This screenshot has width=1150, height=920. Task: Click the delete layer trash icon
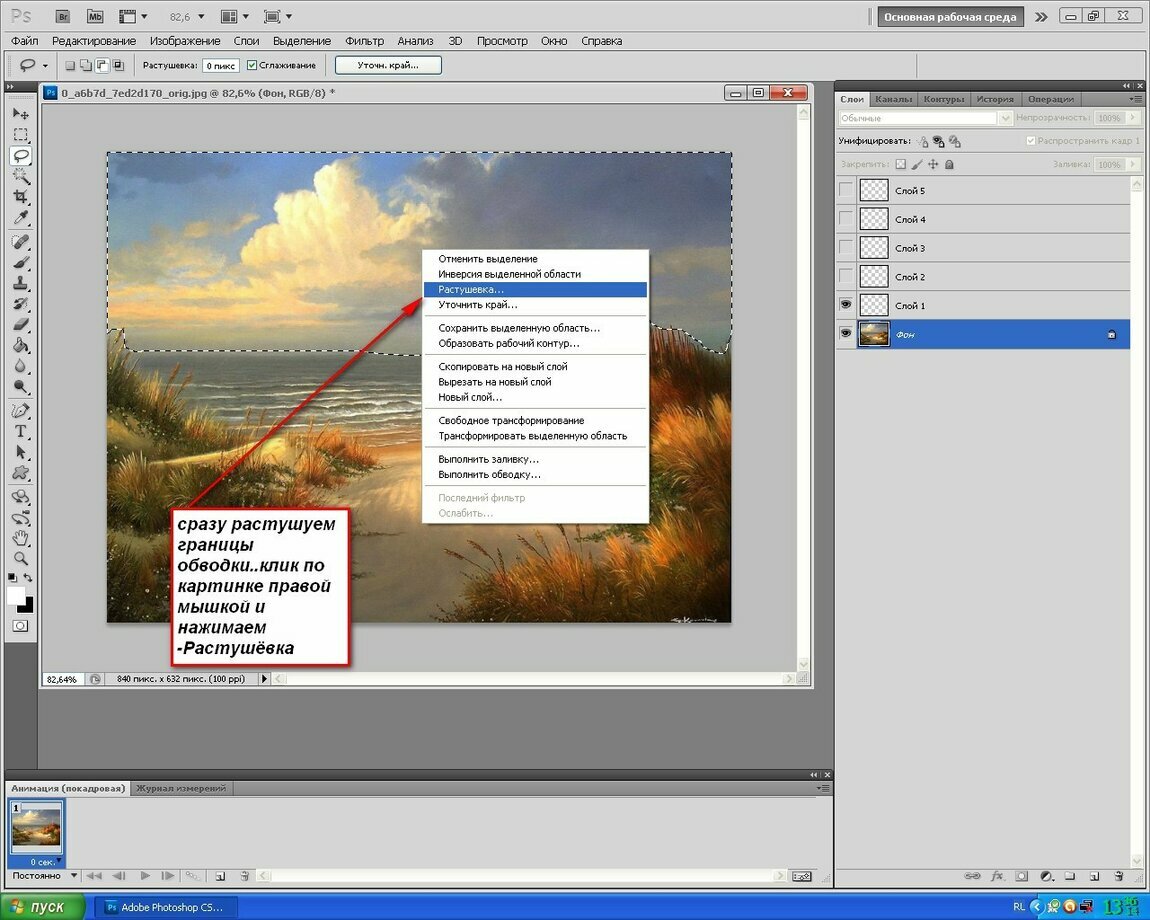[x=1118, y=876]
